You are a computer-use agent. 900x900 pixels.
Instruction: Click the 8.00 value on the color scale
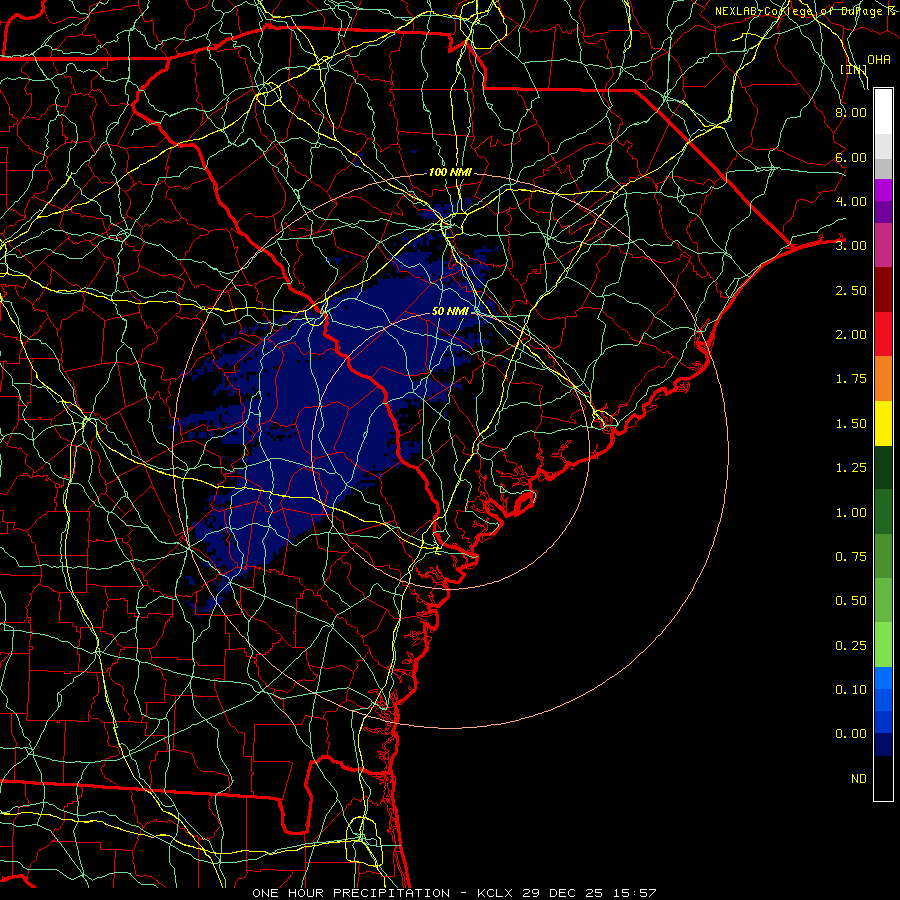coord(851,112)
